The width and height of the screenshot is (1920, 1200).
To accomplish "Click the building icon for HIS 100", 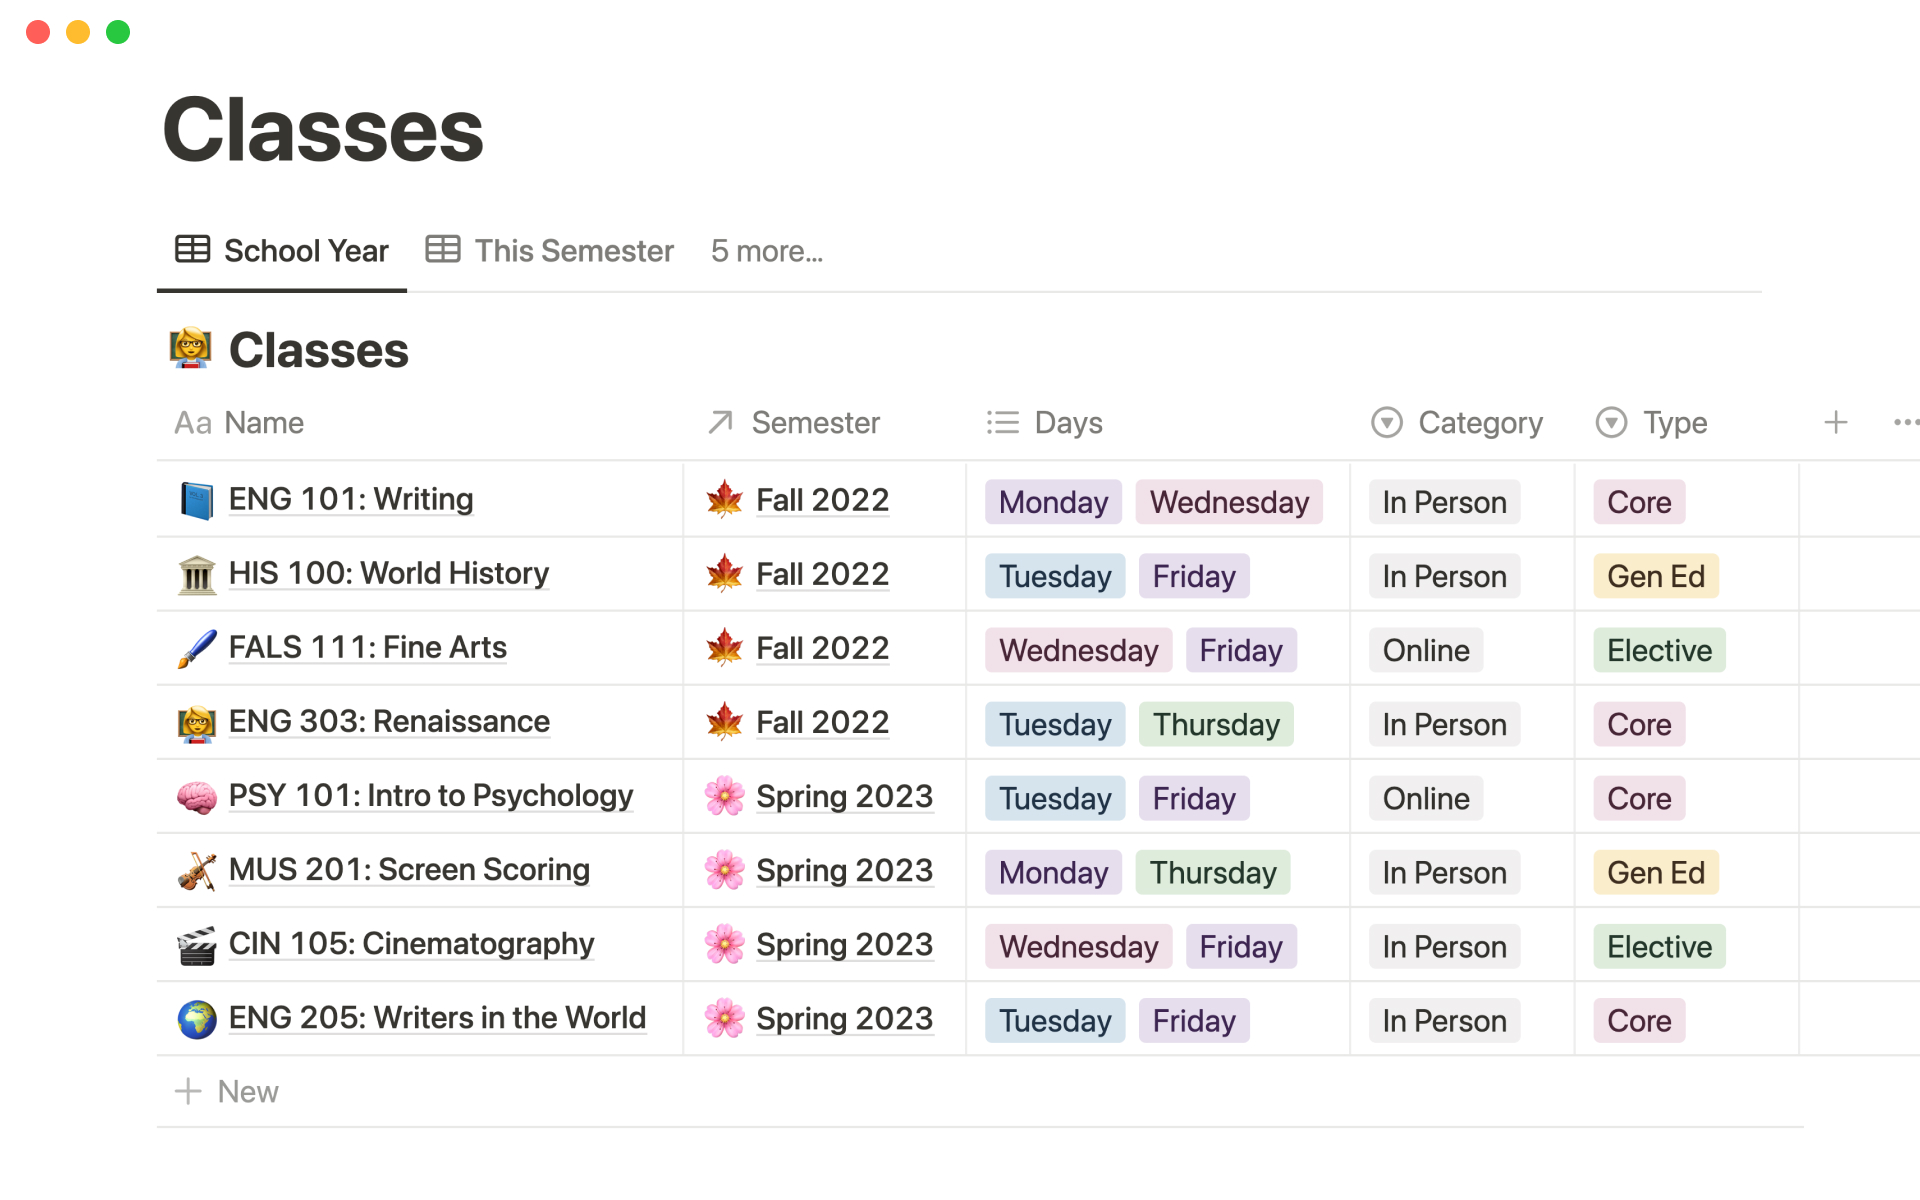I will (197, 574).
